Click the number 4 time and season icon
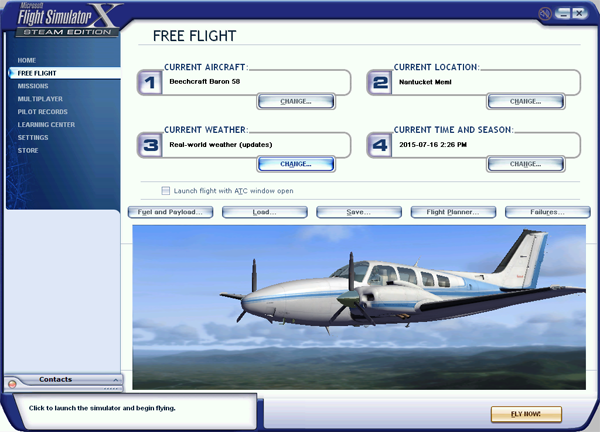The height and width of the screenshot is (432, 600). (379, 145)
